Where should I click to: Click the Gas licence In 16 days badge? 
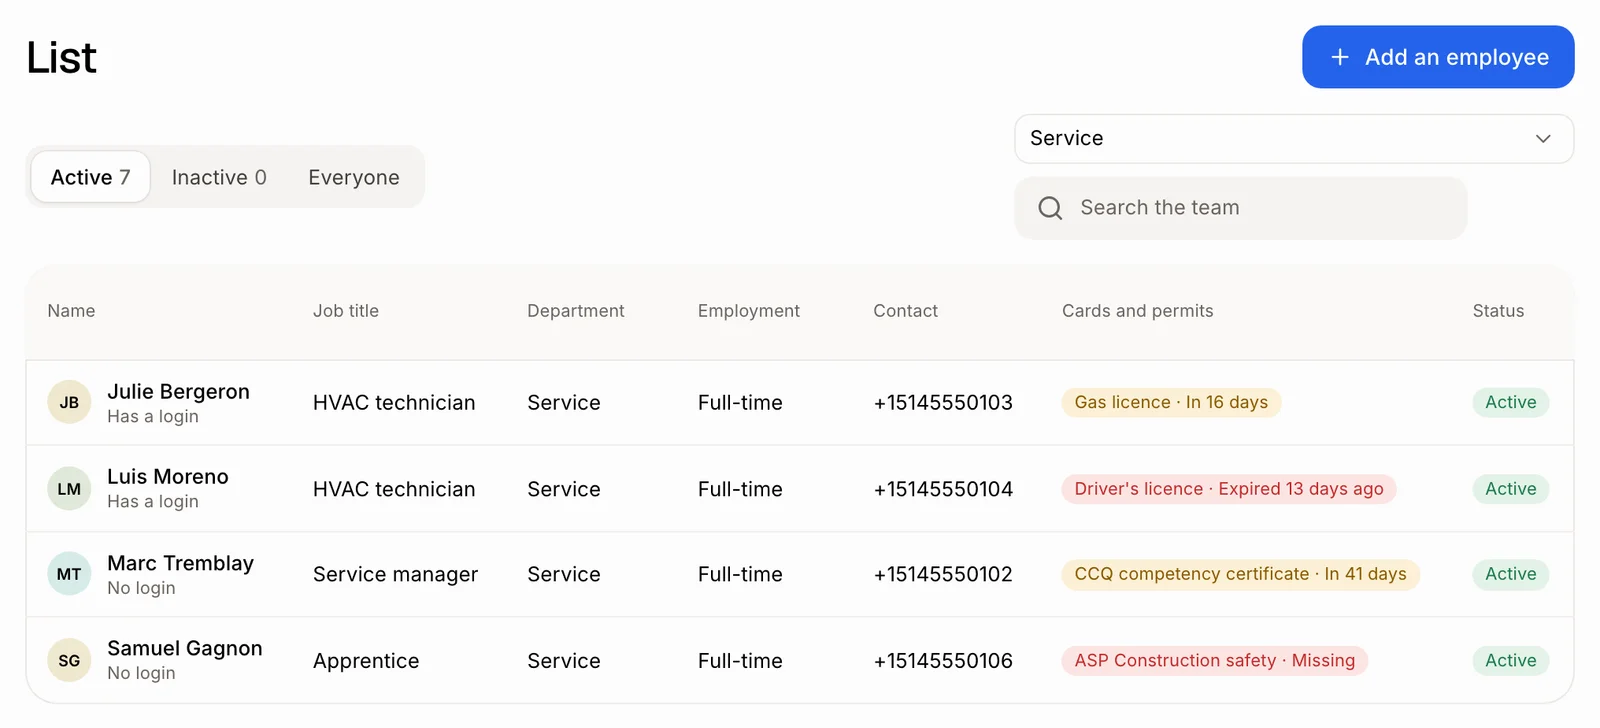[x=1171, y=402]
